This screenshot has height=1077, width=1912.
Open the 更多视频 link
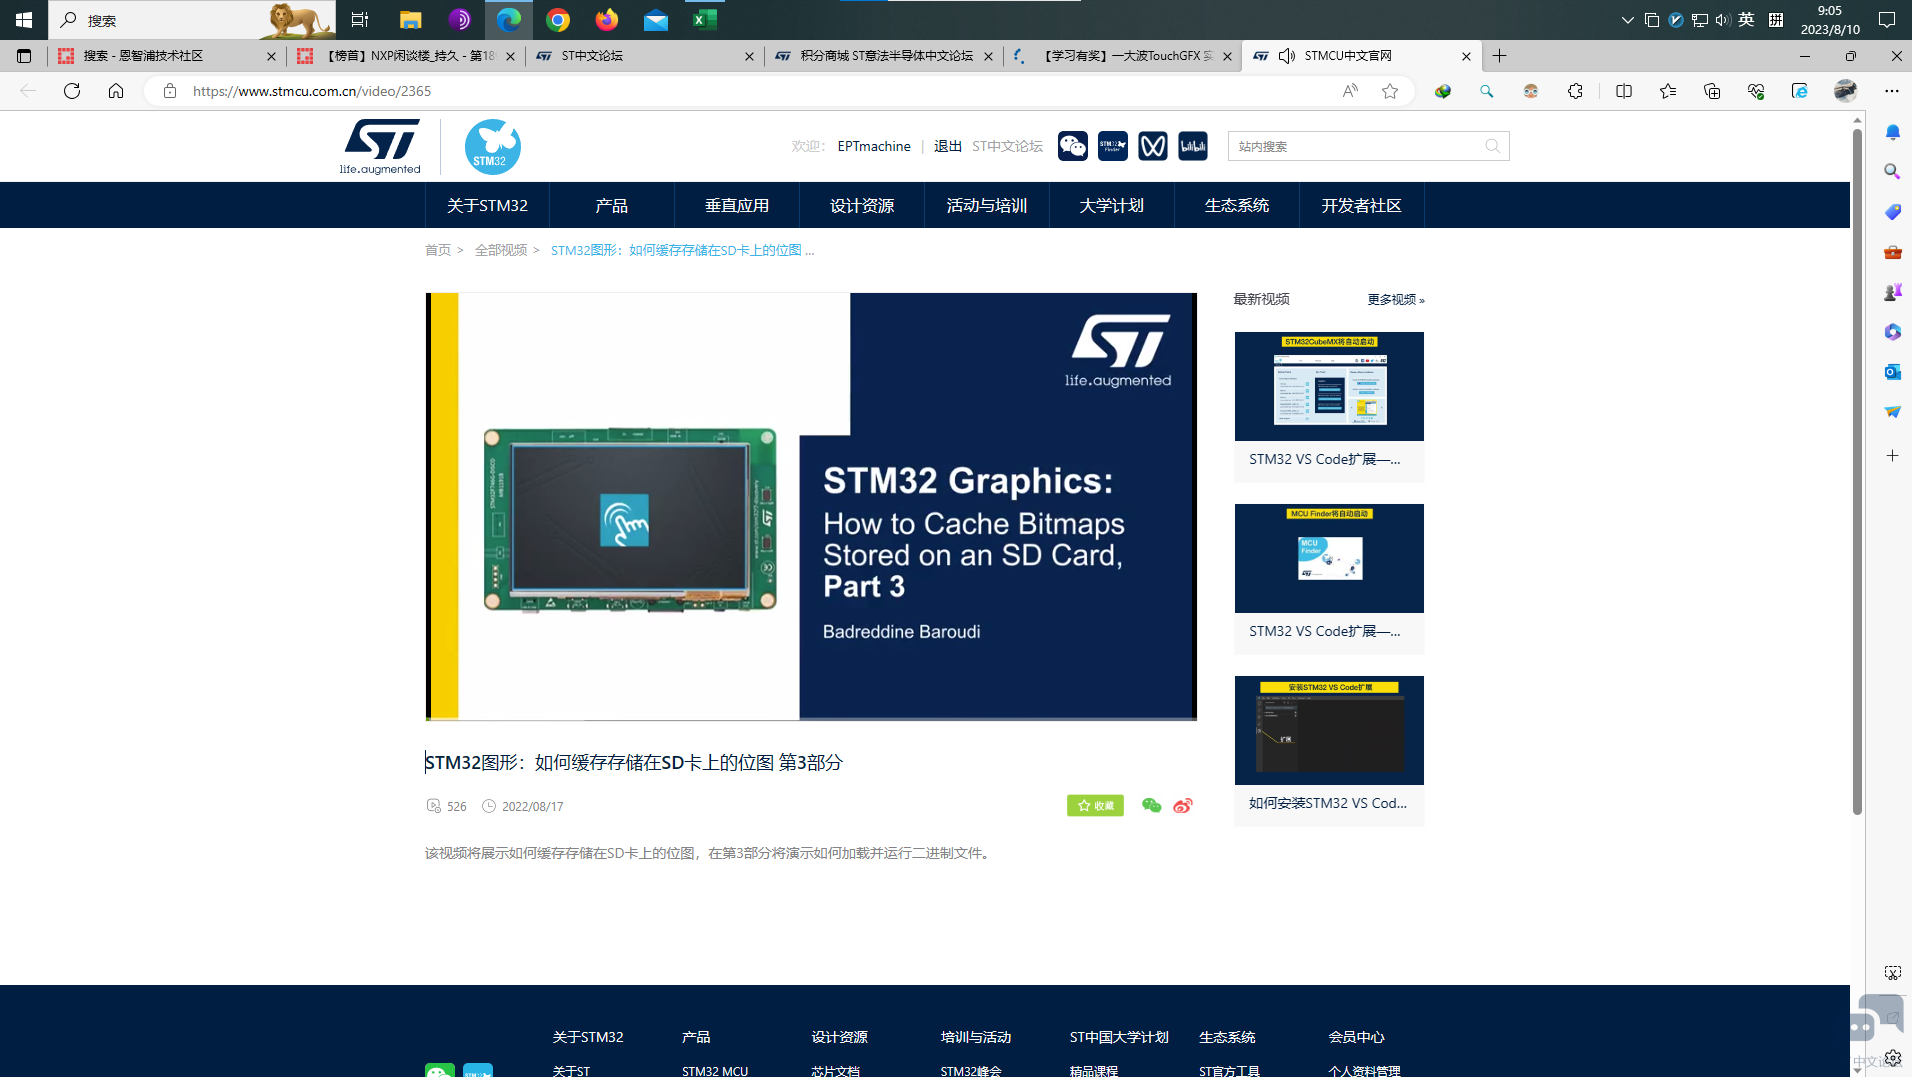click(x=1396, y=299)
